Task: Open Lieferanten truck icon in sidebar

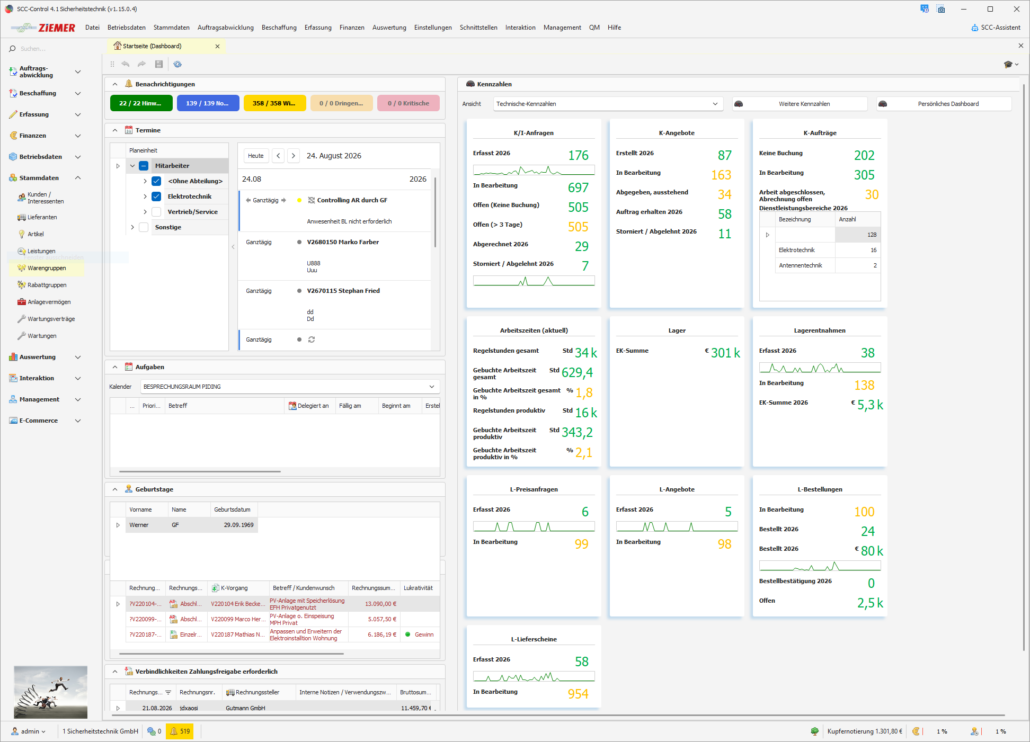Action: [22, 217]
